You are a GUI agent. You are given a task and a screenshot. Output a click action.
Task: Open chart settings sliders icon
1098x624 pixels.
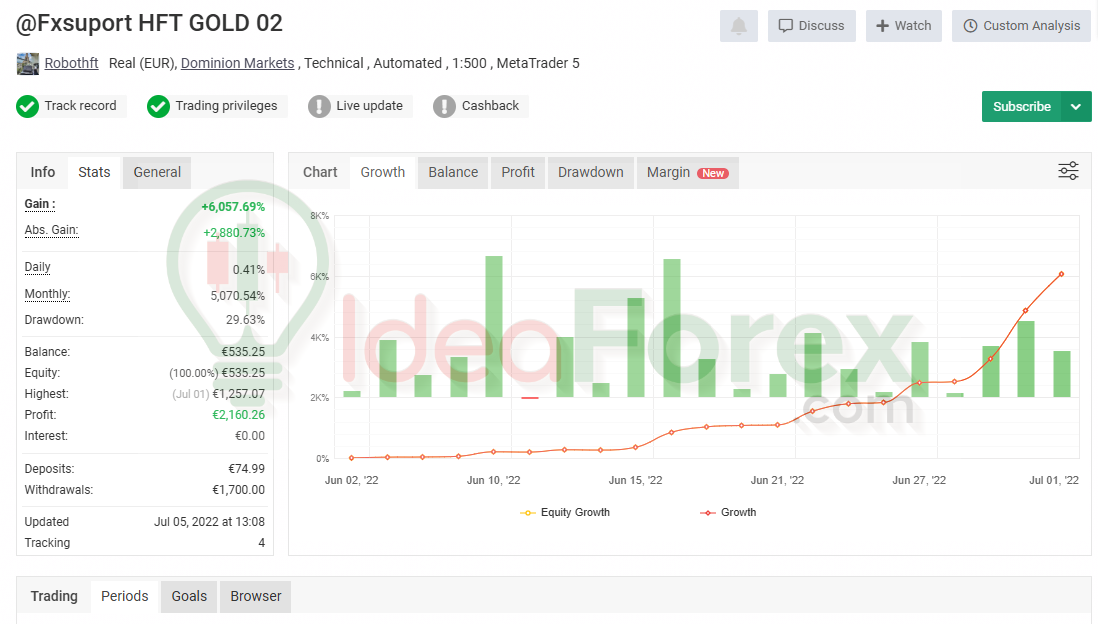tap(1068, 171)
